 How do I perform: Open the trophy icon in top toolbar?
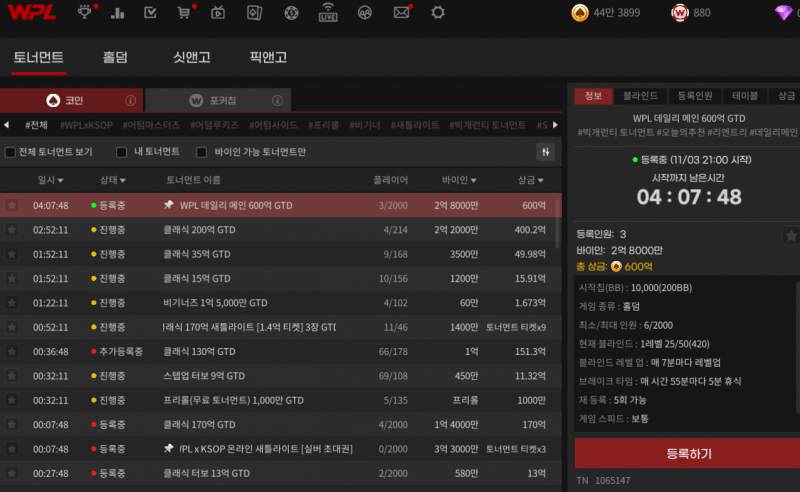86,13
